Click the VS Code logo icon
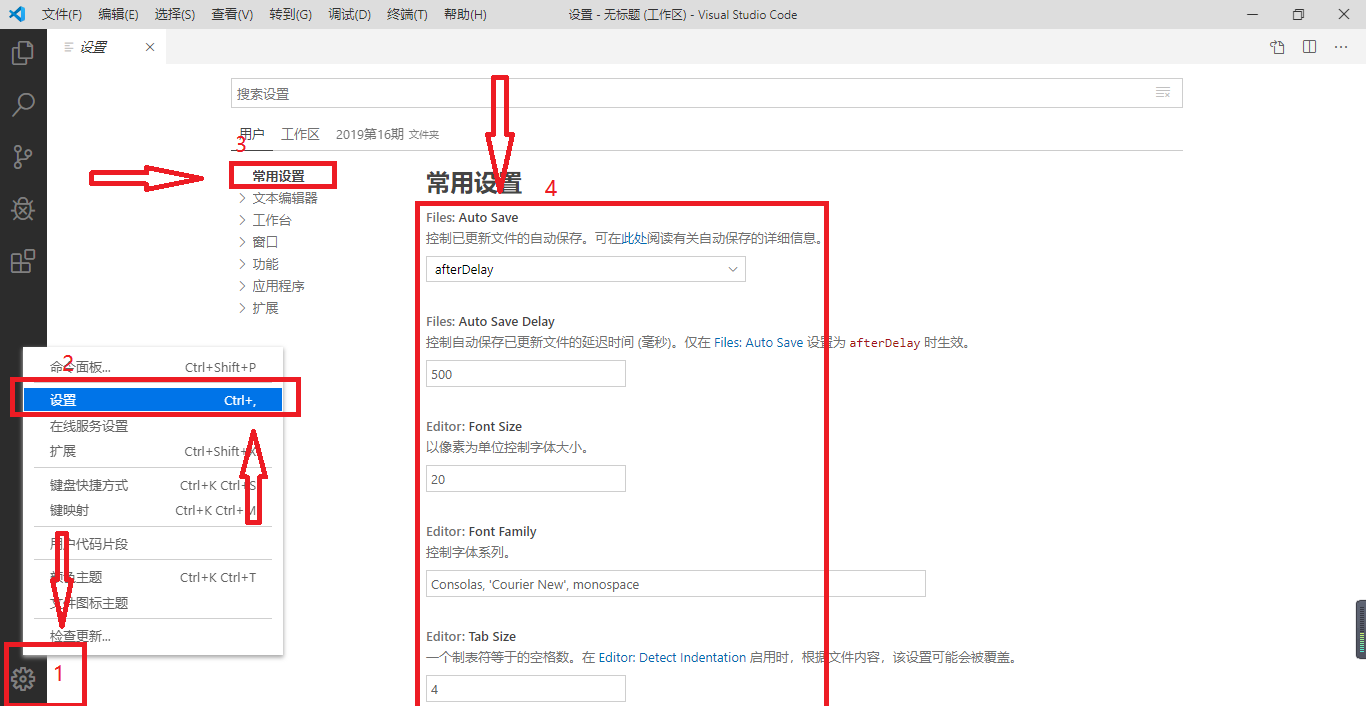Image resolution: width=1366 pixels, height=706 pixels. pyautogui.click(x=17, y=15)
